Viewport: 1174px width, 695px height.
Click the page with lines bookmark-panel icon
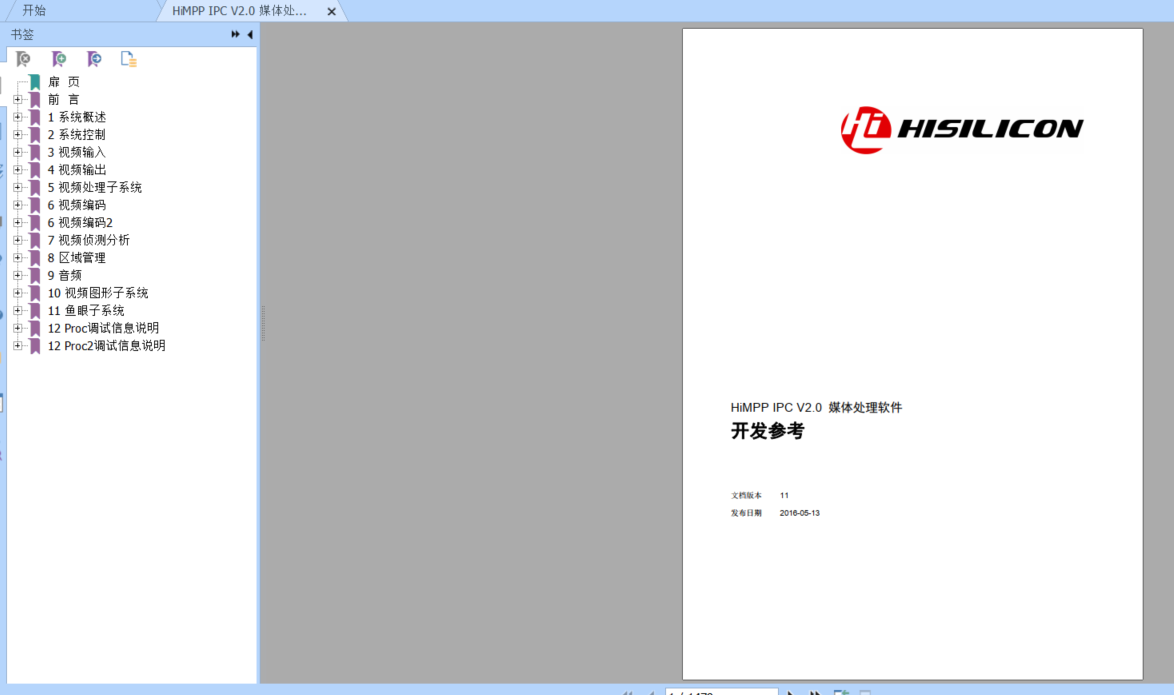[x=128, y=59]
